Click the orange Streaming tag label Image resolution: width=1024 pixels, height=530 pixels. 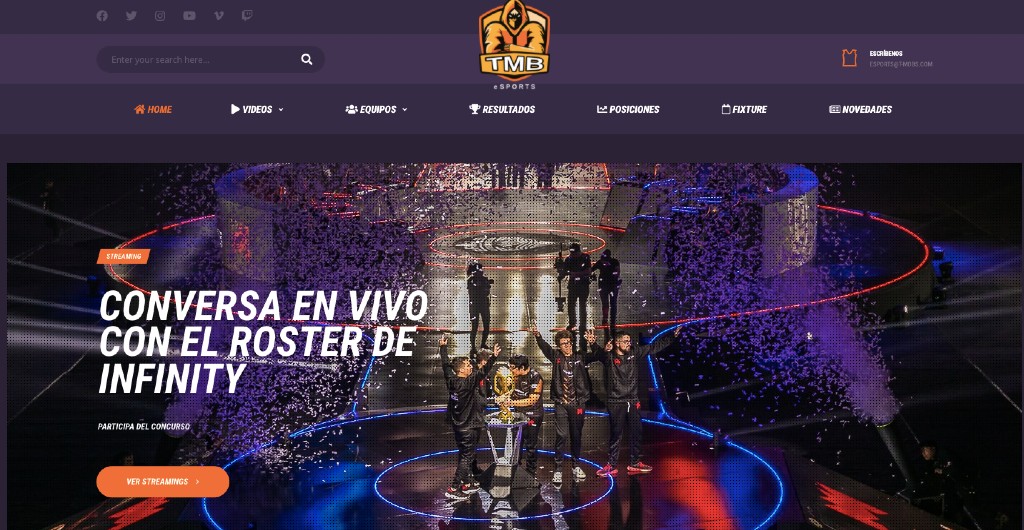click(x=123, y=257)
